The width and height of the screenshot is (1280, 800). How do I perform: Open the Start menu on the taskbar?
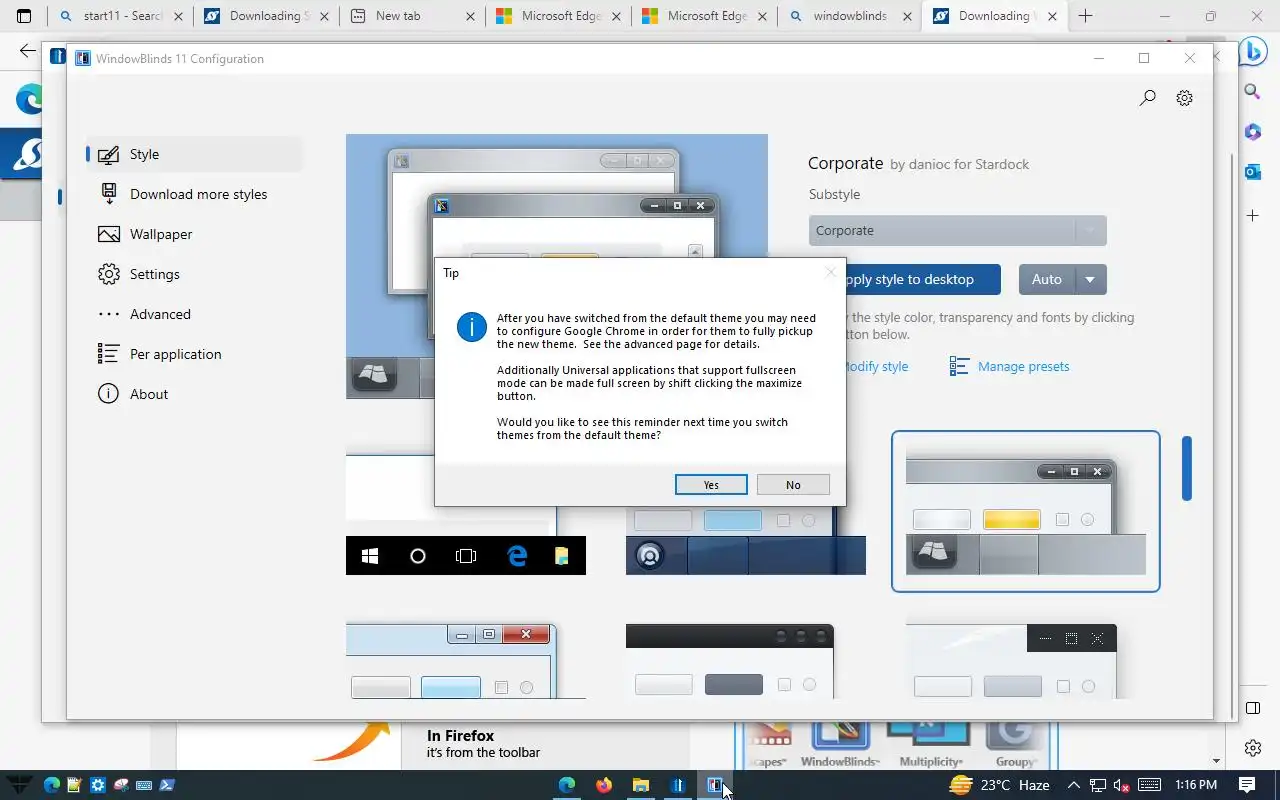[x=19, y=785]
